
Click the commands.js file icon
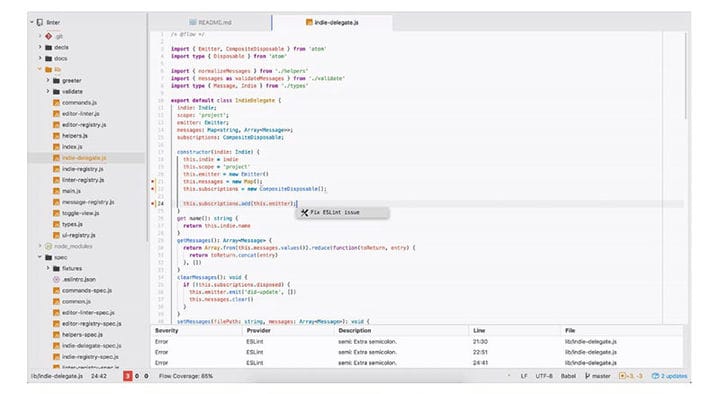click(56, 102)
